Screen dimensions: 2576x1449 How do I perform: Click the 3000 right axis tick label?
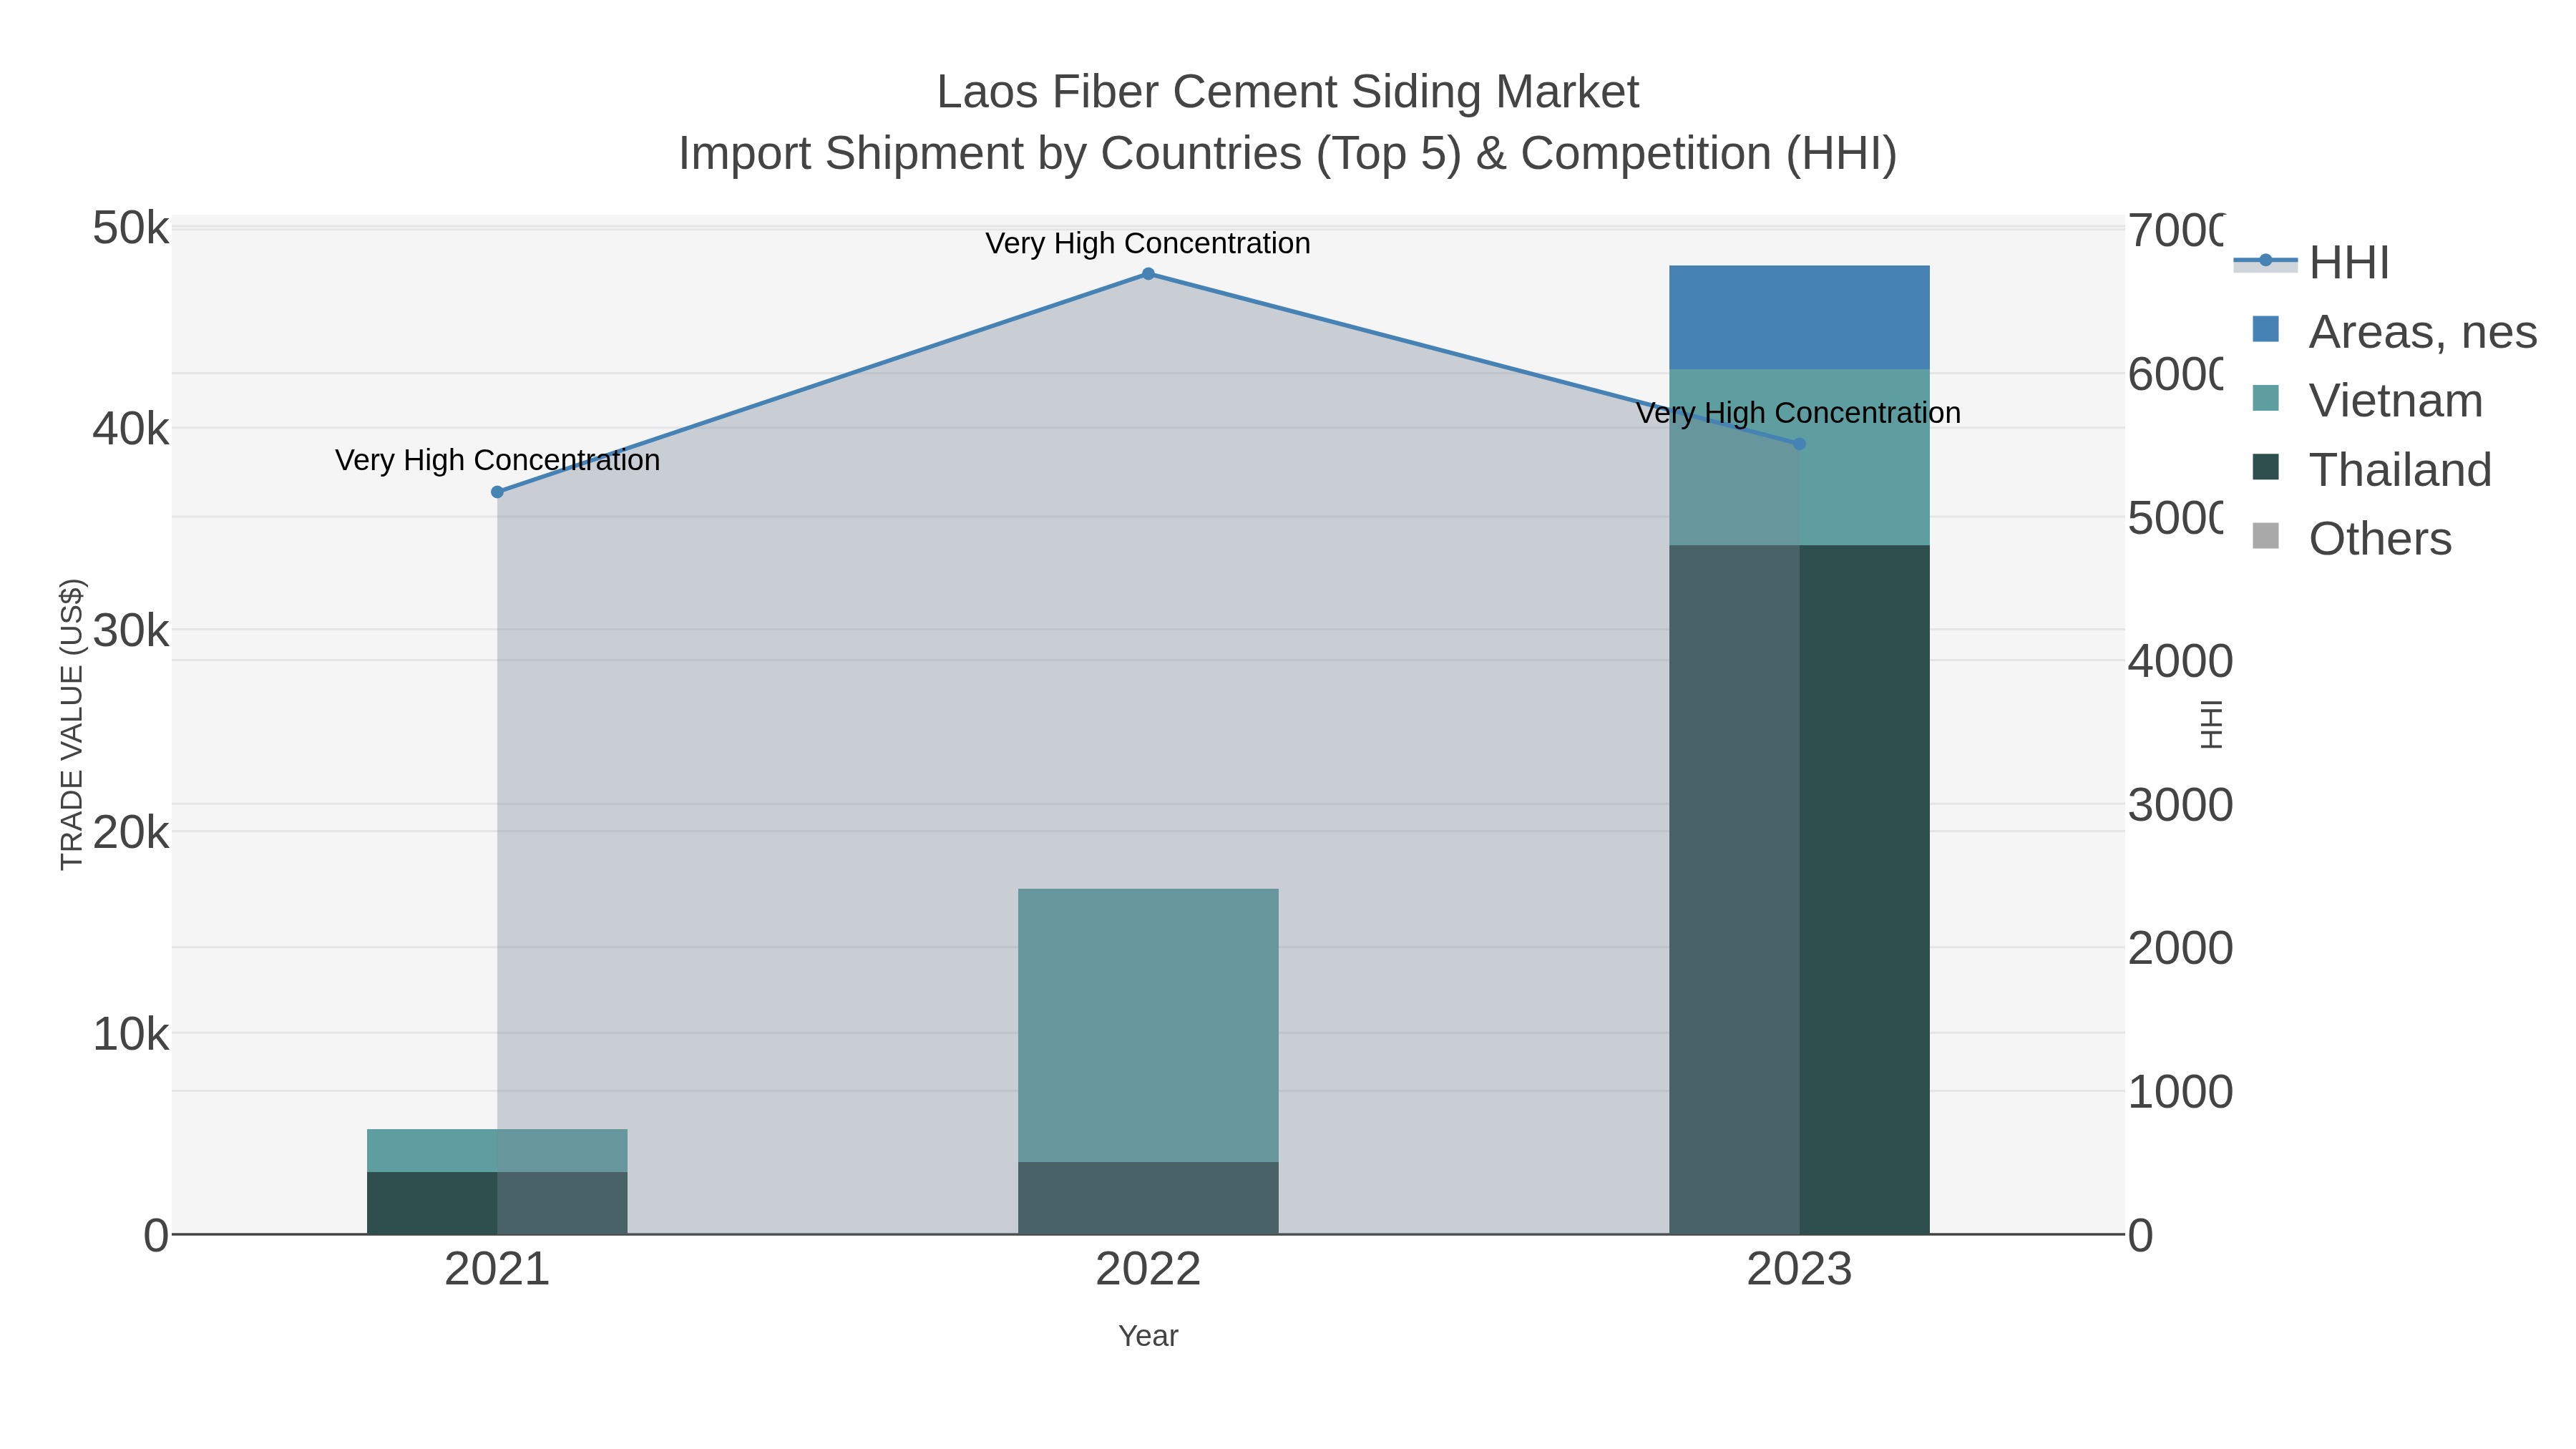coord(2180,806)
